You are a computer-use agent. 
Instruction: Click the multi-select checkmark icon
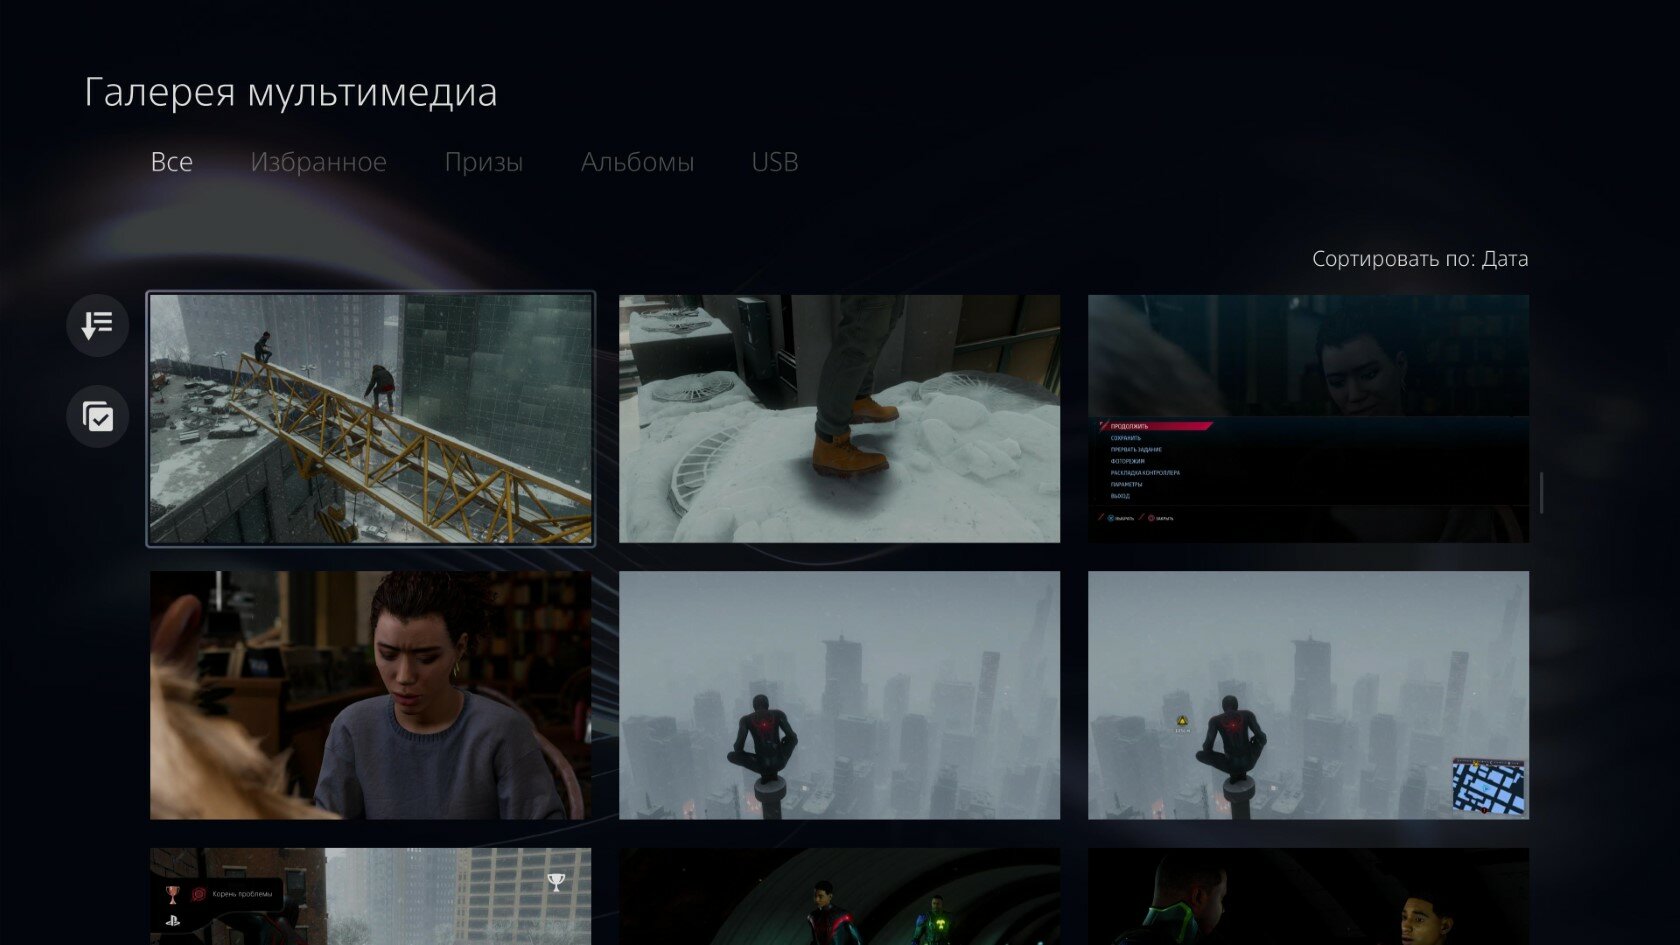click(x=97, y=416)
